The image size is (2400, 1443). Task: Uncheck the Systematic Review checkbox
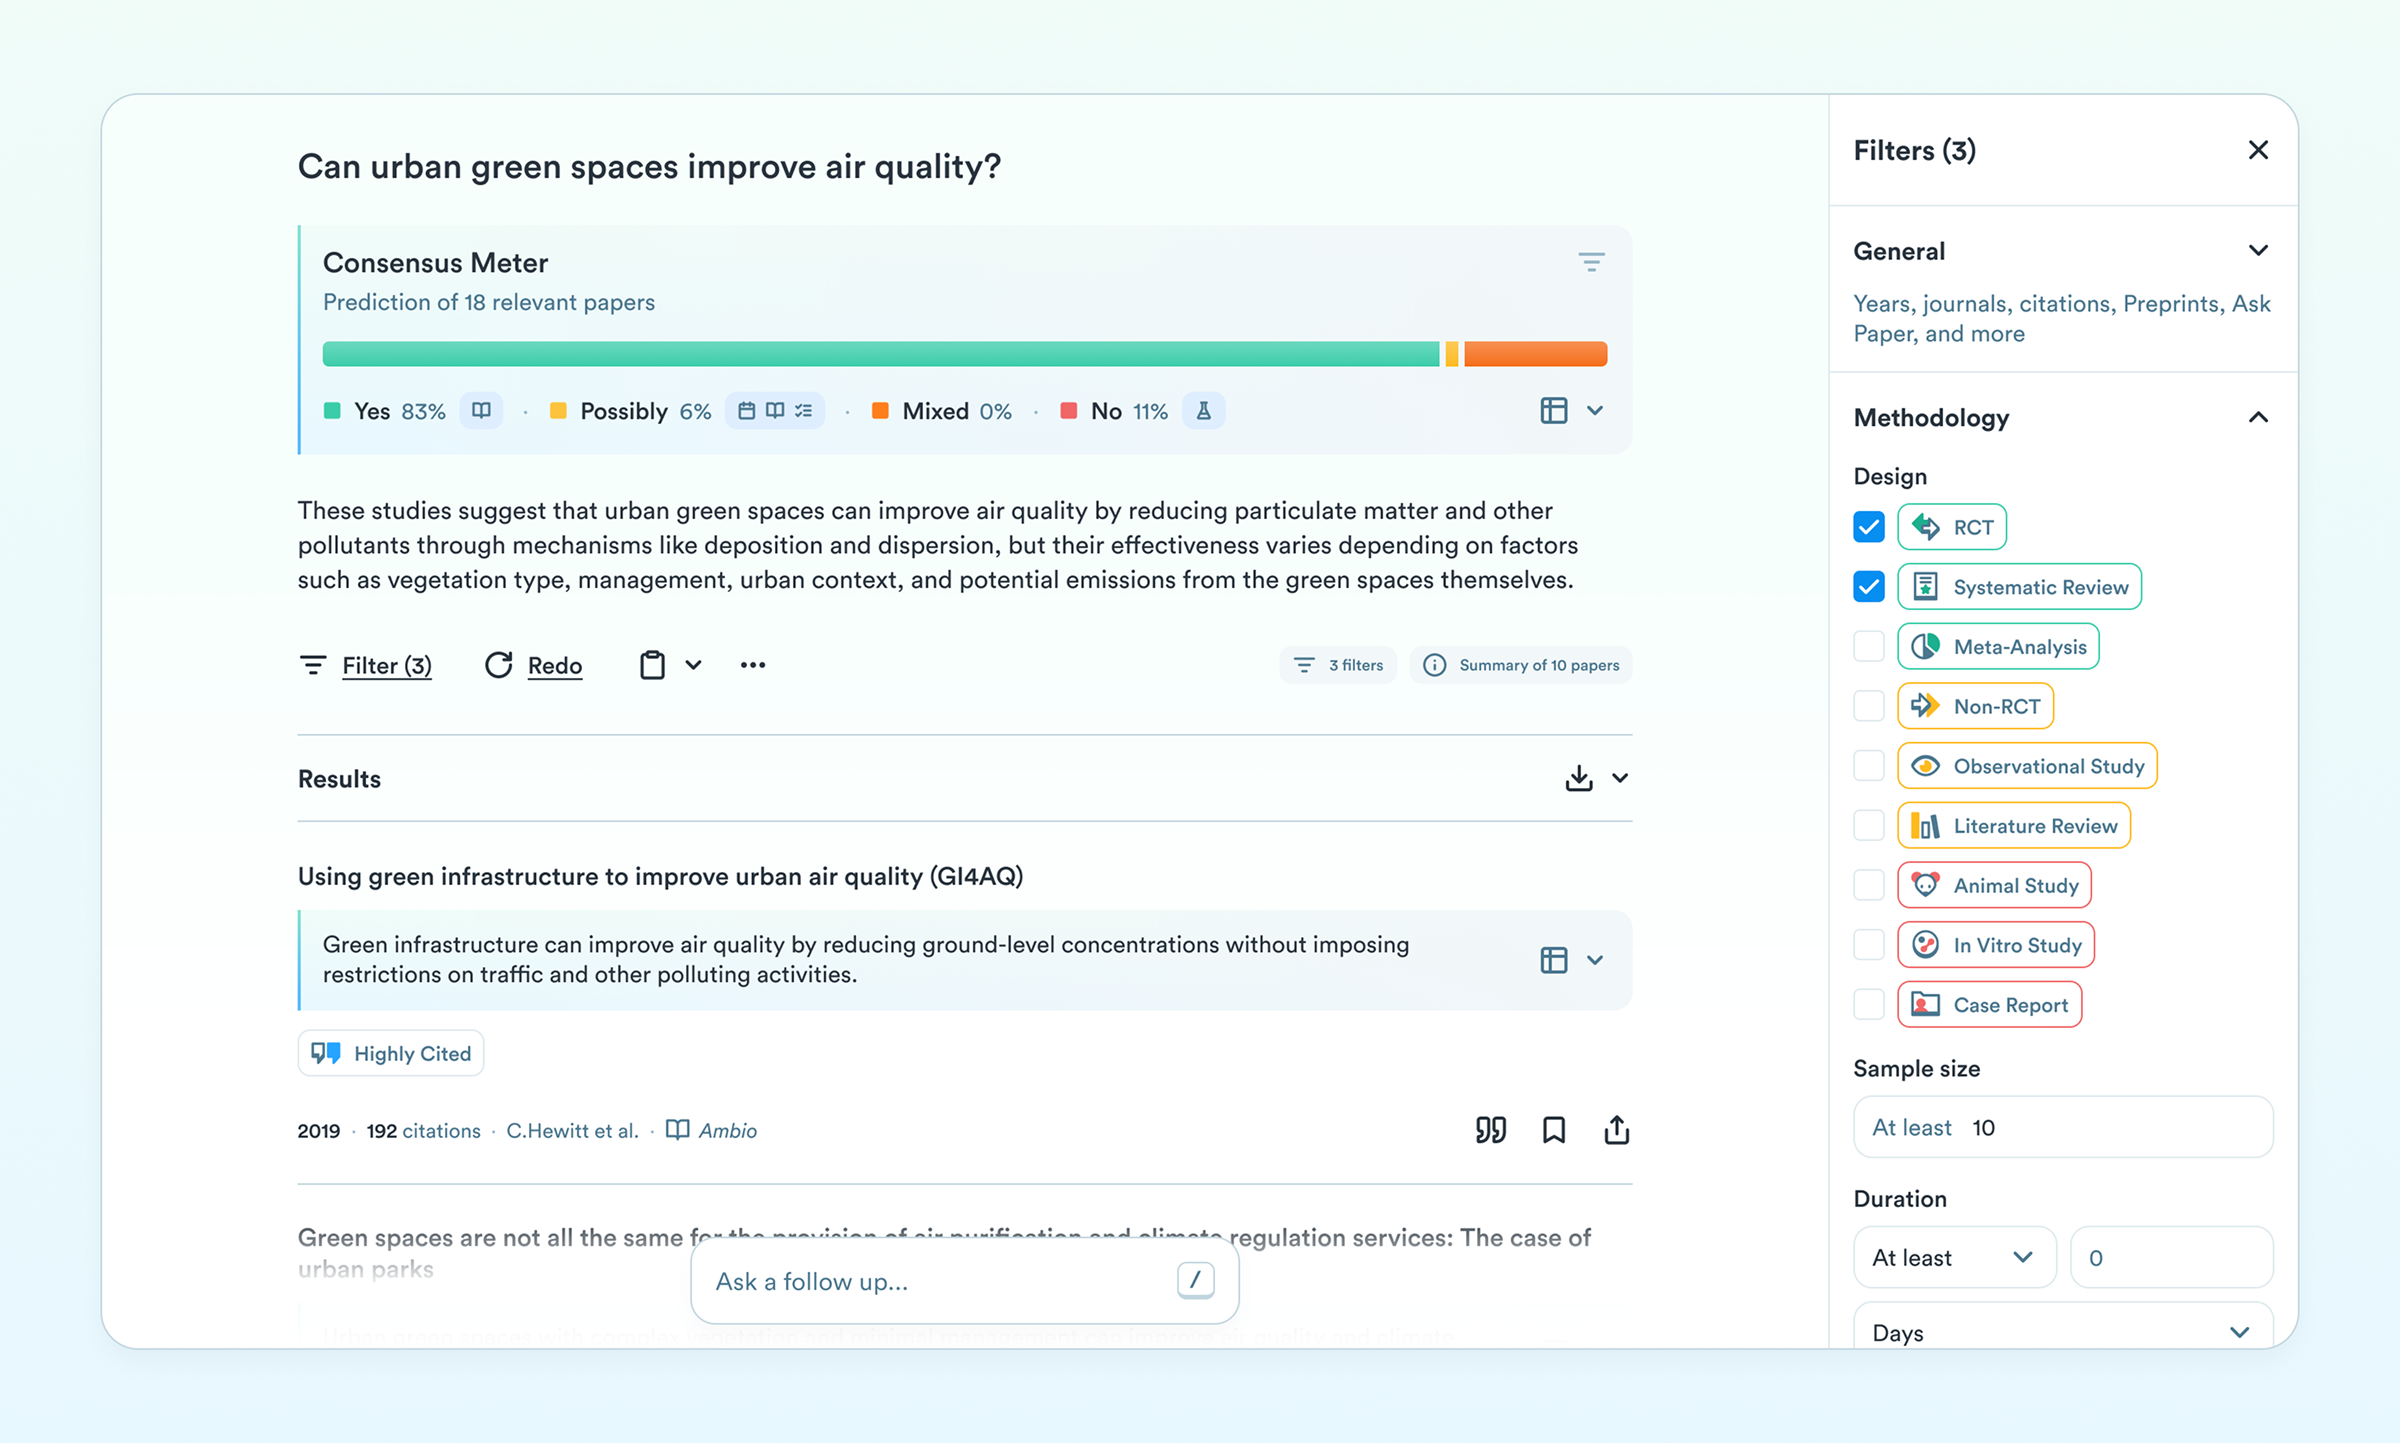(x=1868, y=587)
